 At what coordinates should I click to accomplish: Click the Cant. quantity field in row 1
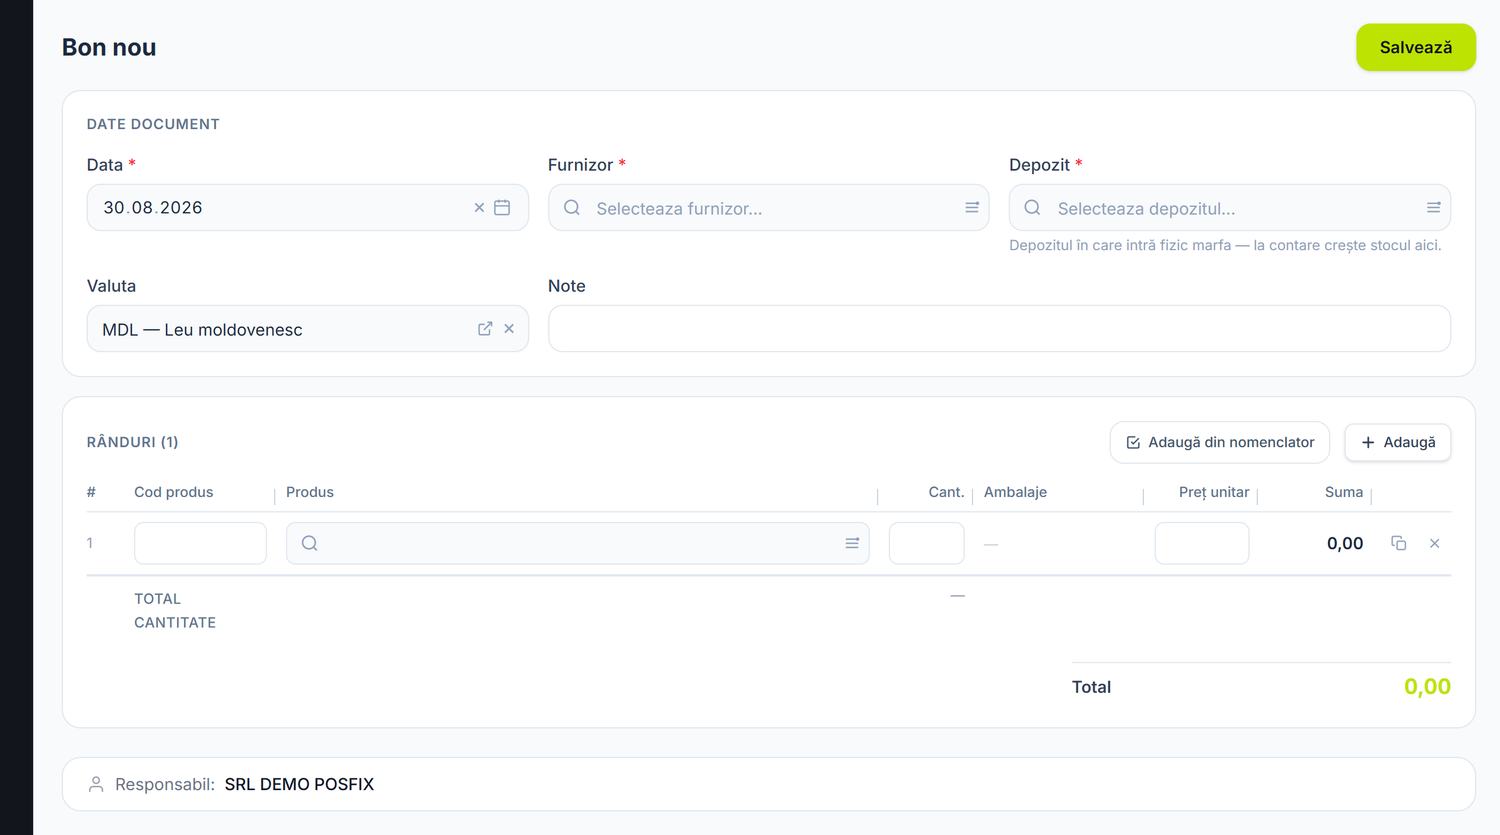coord(927,543)
